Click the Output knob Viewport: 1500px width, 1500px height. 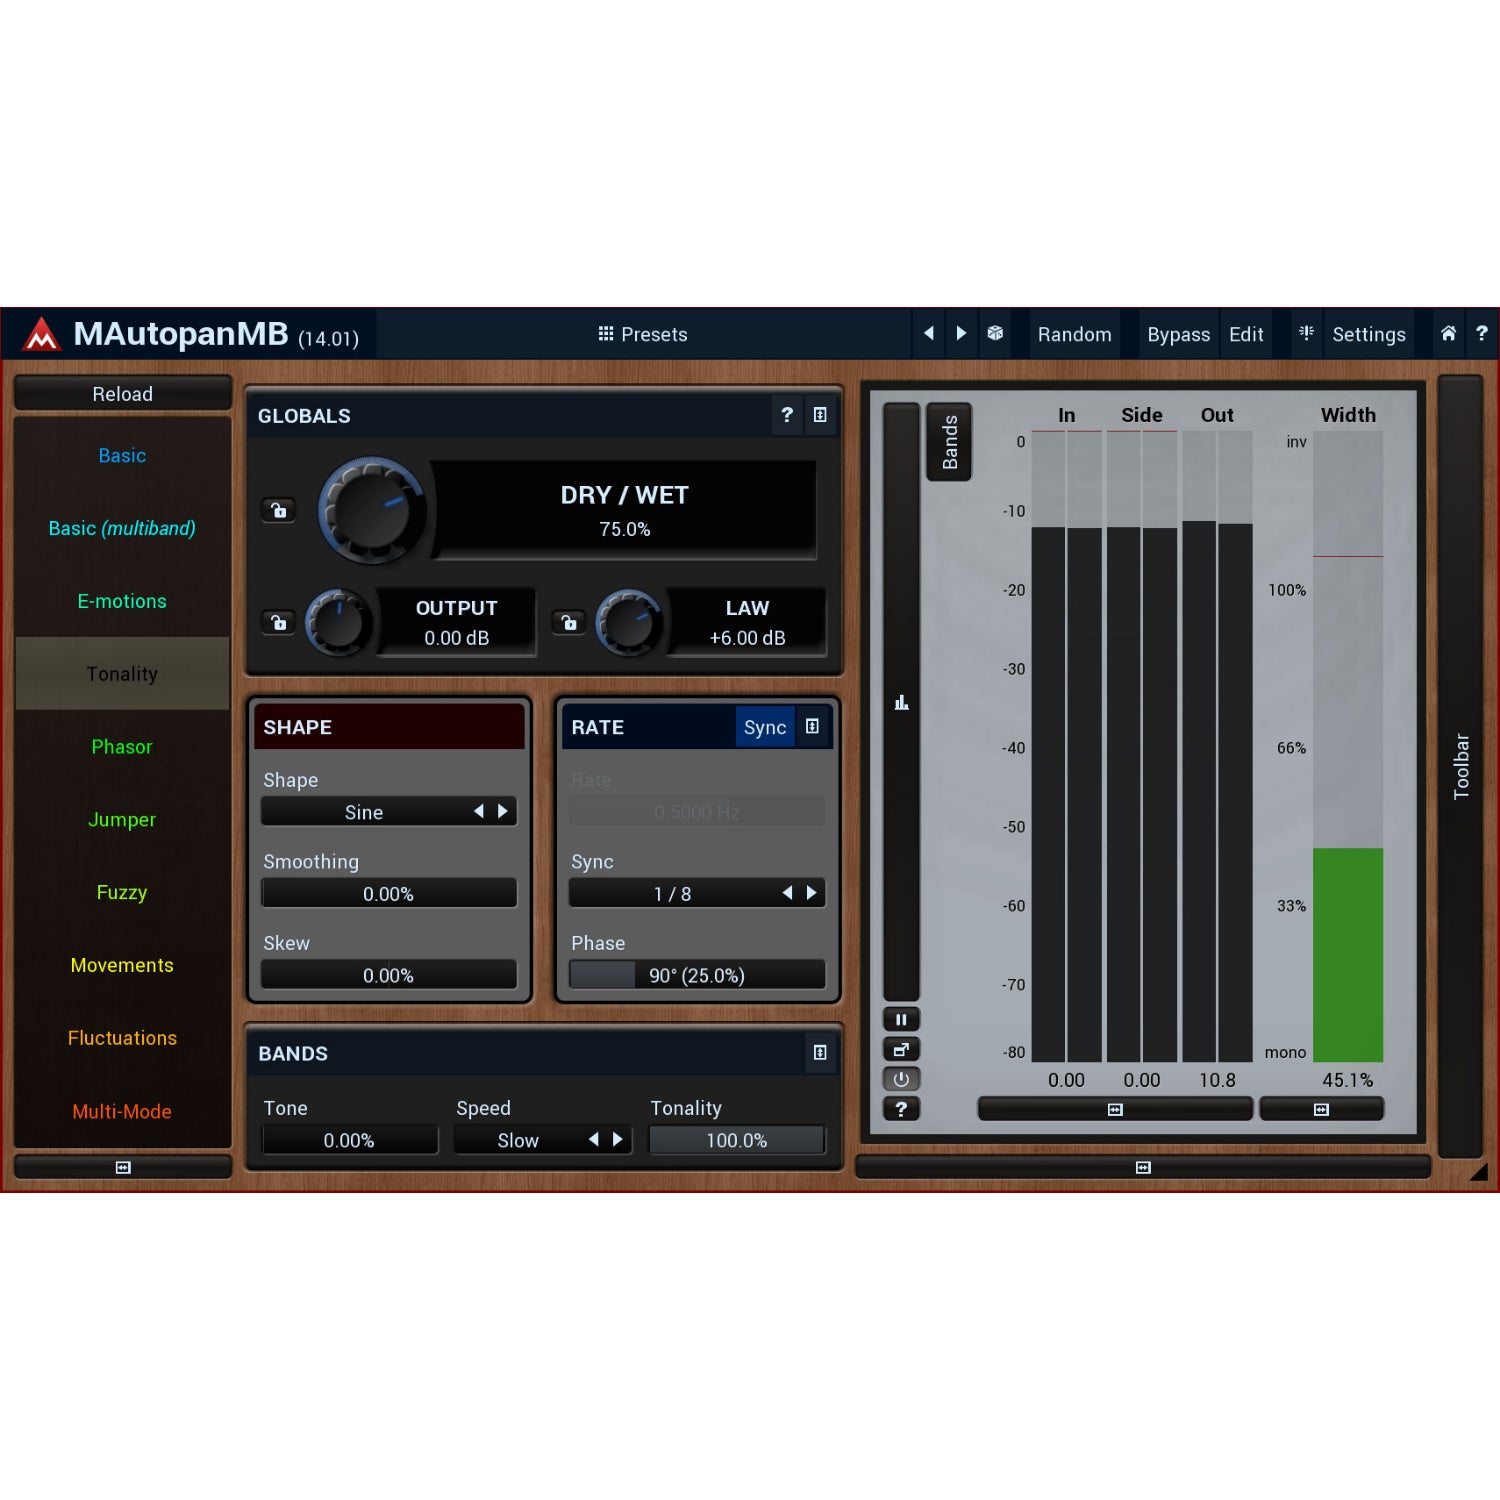(338, 622)
